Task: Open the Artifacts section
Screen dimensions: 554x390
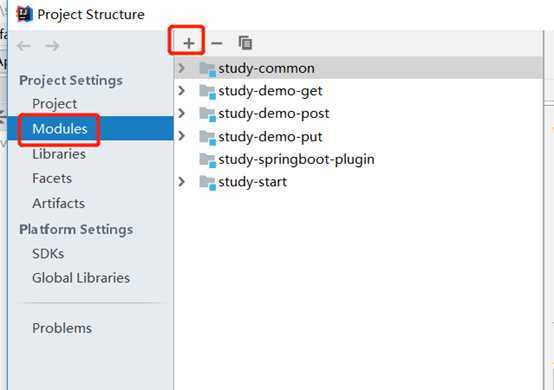Action: tap(59, 203)
